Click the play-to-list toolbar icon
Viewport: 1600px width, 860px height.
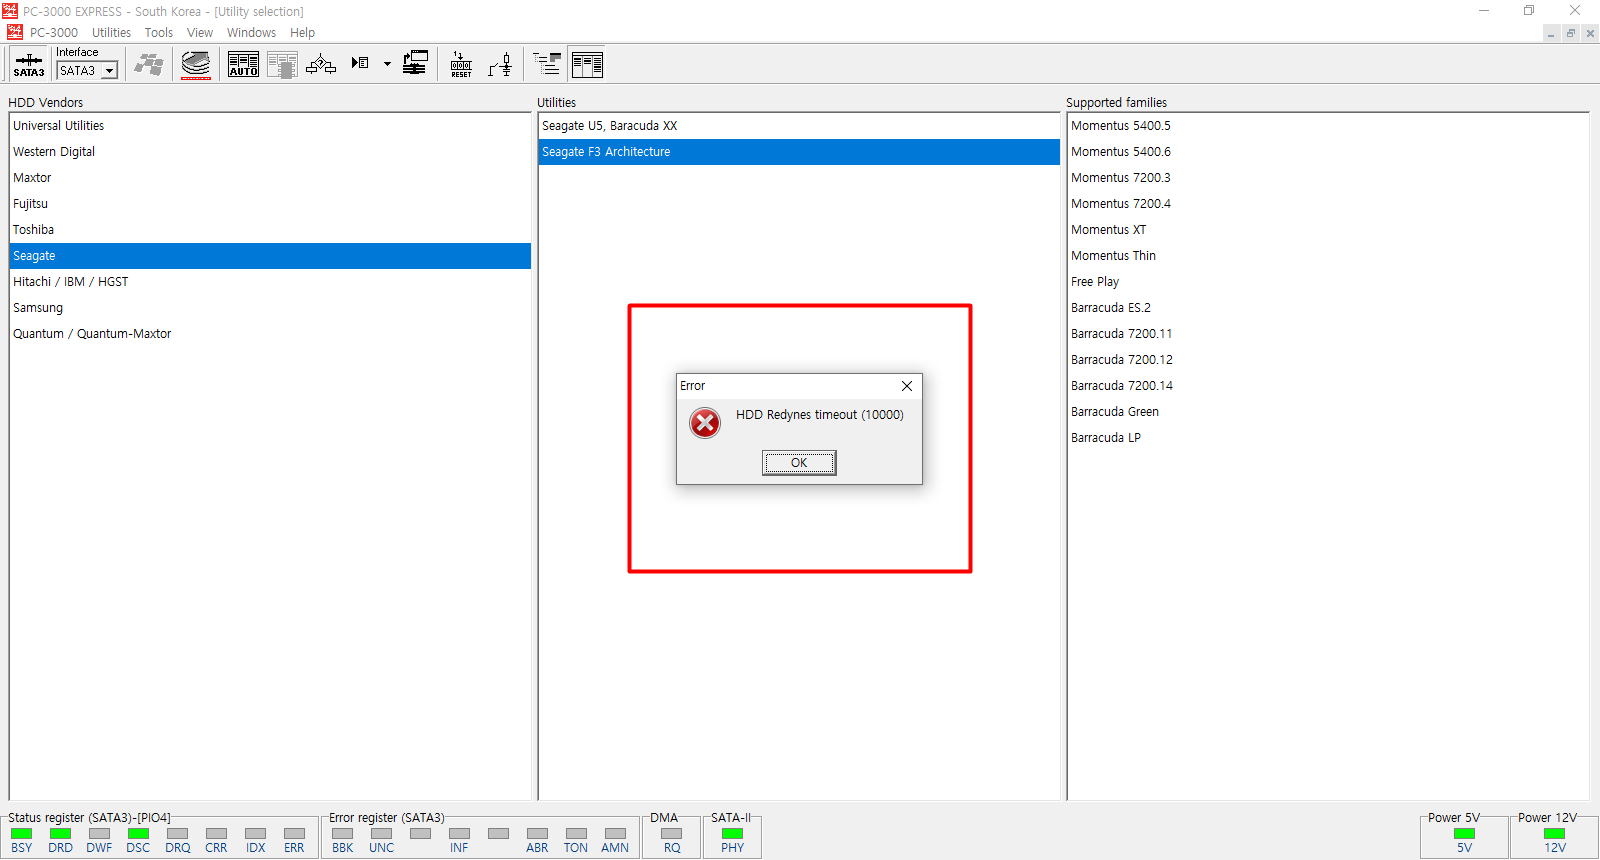pos(360,63)
